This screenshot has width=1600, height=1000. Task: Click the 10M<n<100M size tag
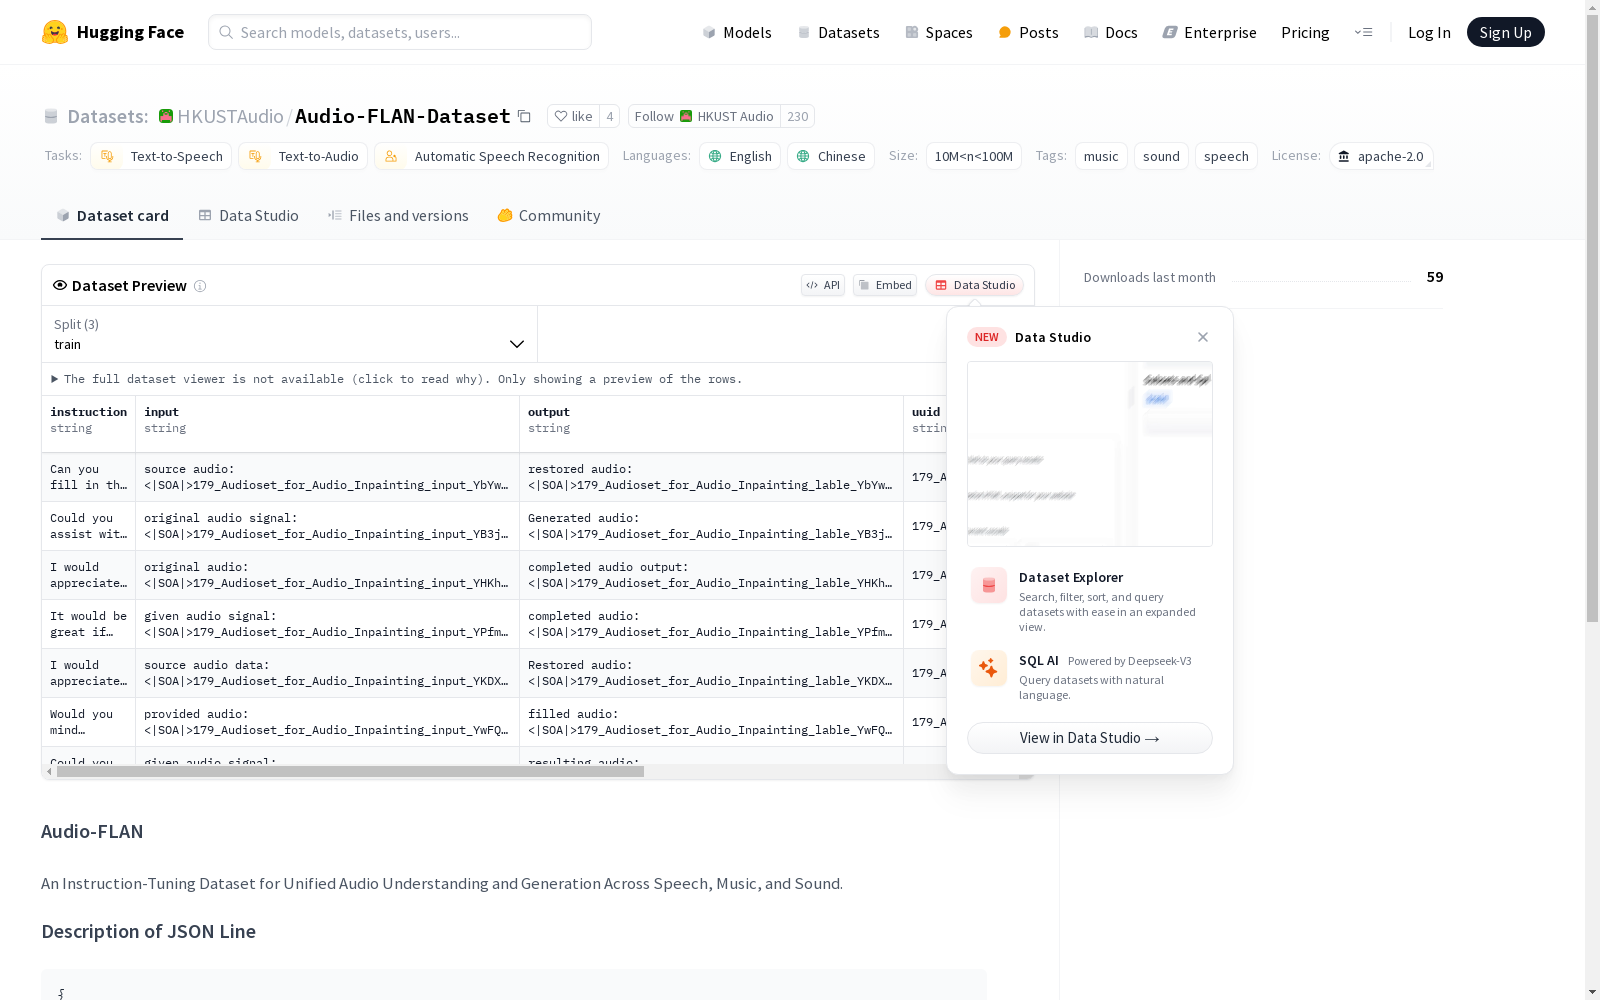tap(974, 156)
